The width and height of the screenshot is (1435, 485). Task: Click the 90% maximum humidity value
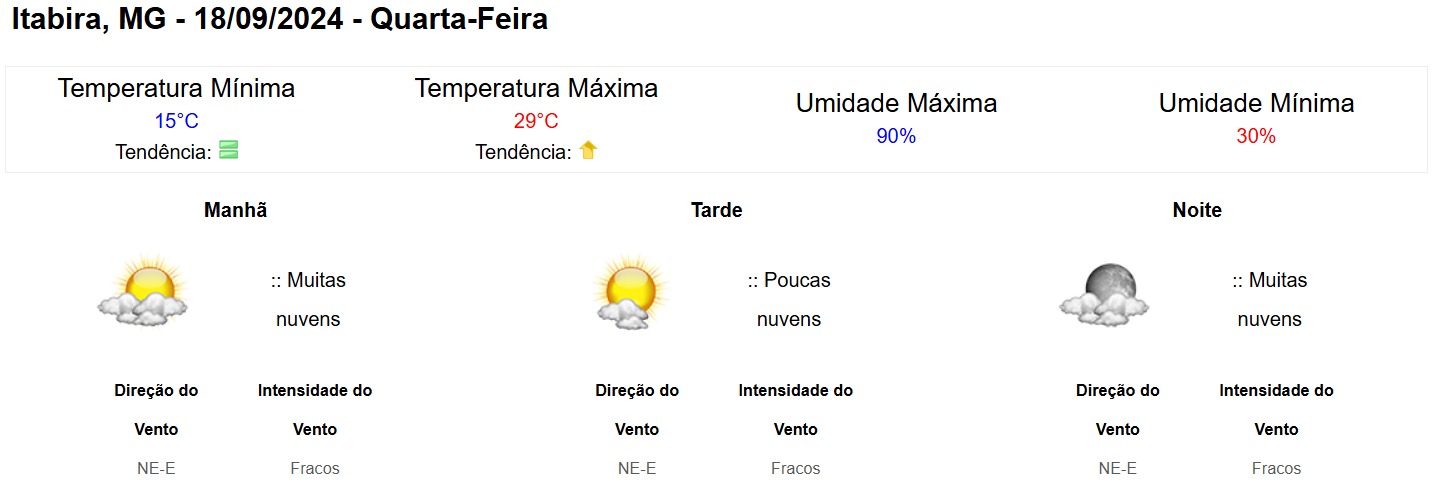click(896, 137)
